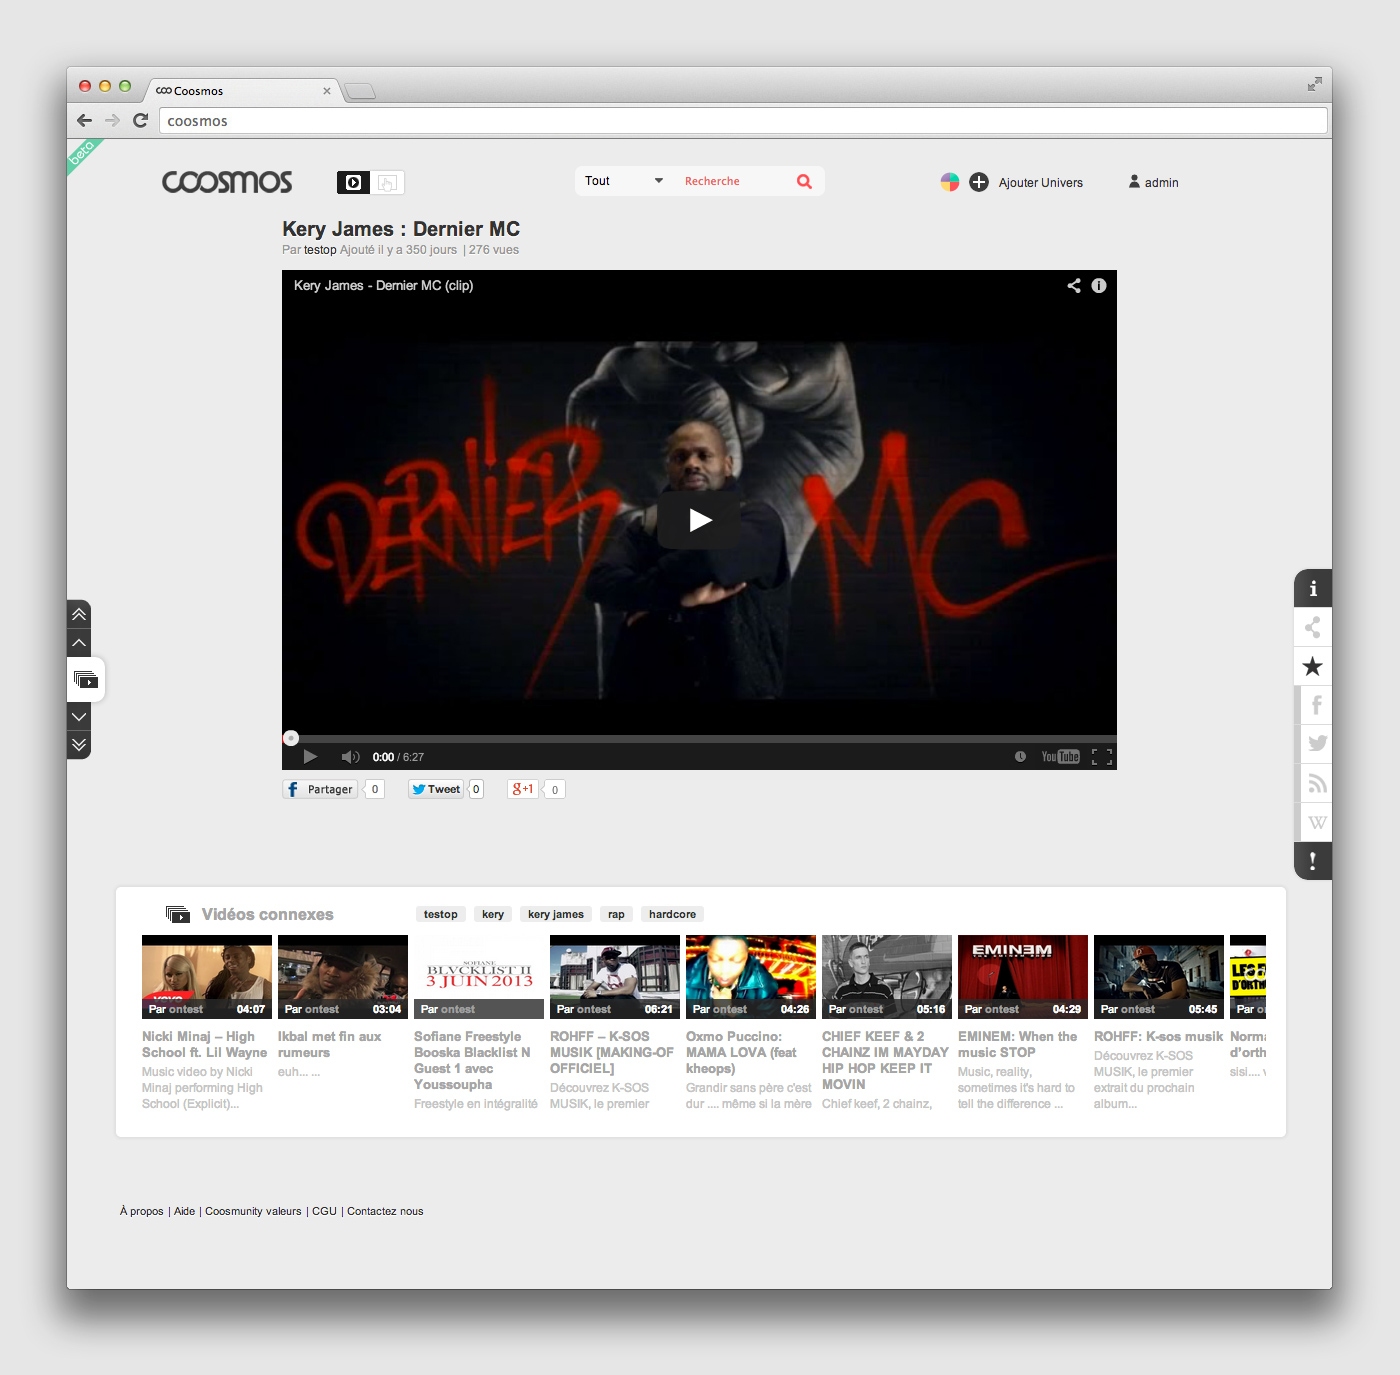Open Oxmo Puccino MAMA LOVA thumbnail
1400x1375 pixels.
tap(751, 977)
